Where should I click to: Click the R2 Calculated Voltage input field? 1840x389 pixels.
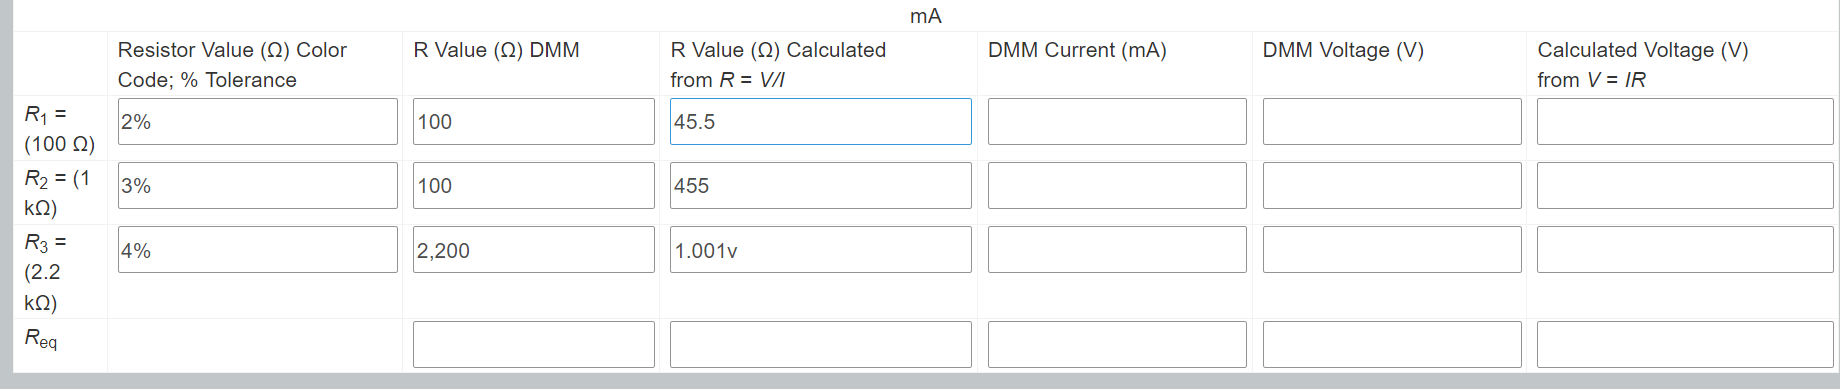[1685, 185]
